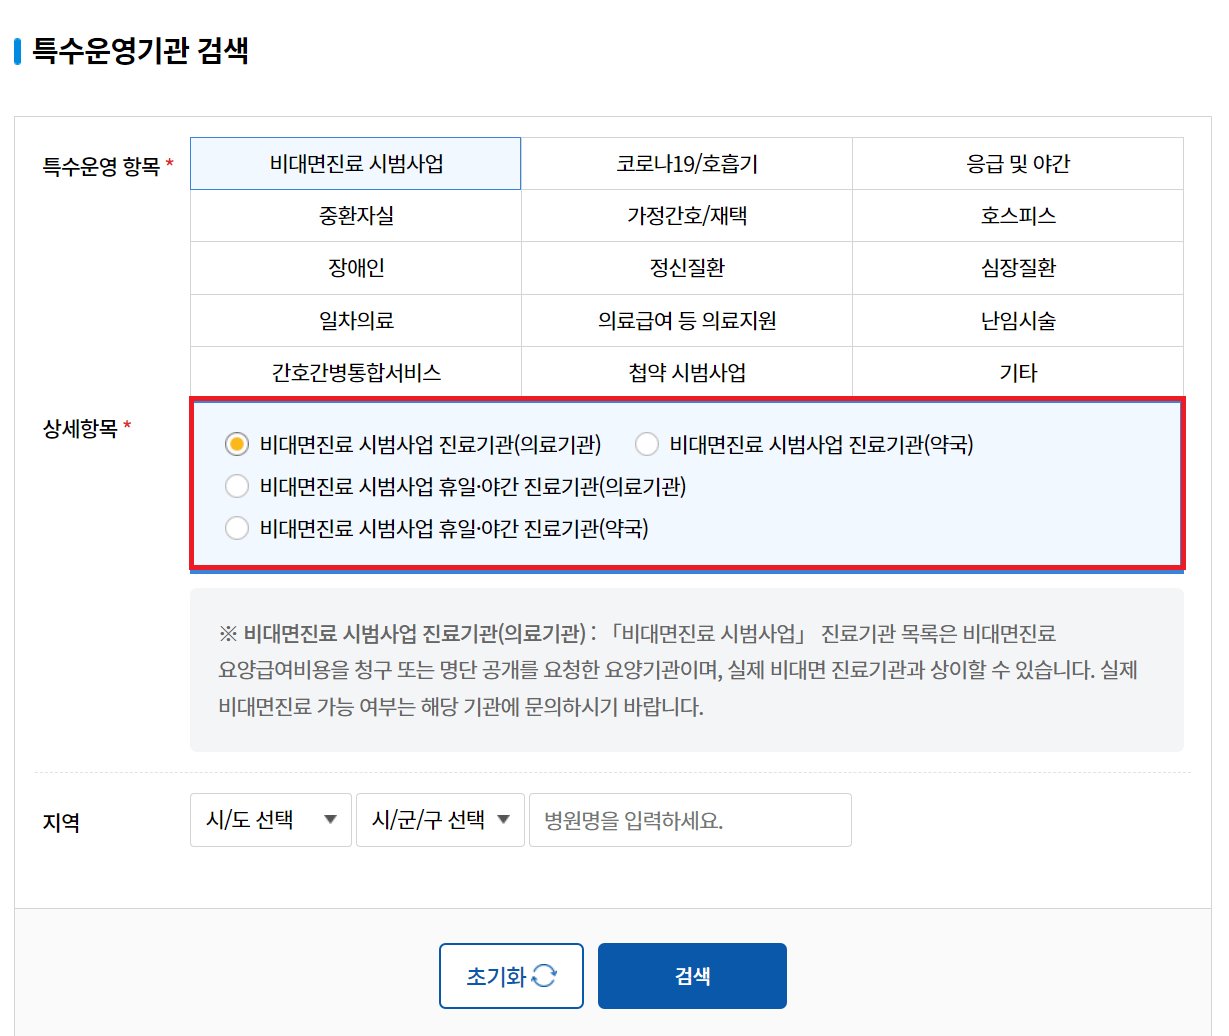The height and width of the screenshot is (1036, 1229).
Task: Choose 비대면진료 시범사업 휴일·야간 진료기관(의료기관)
Action: click(x=237, y=486)
